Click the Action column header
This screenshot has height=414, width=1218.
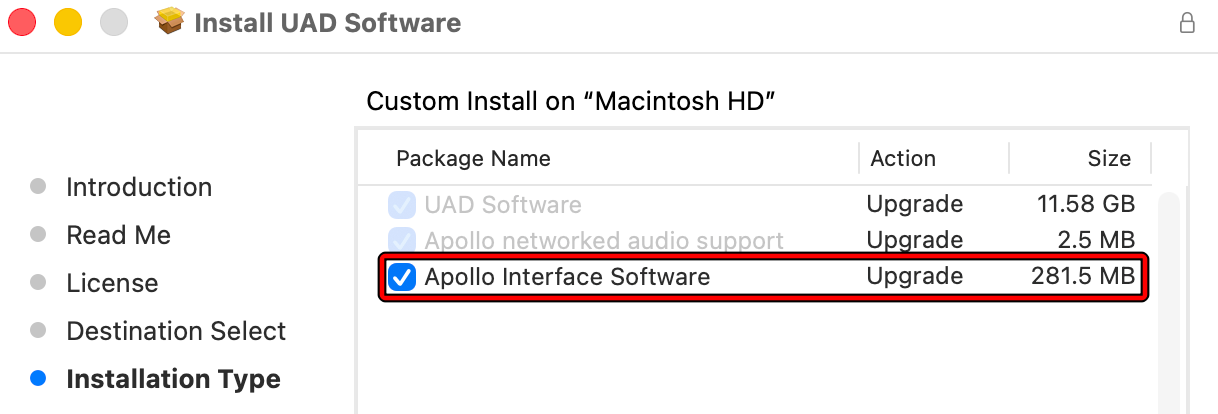click(903, 158)
